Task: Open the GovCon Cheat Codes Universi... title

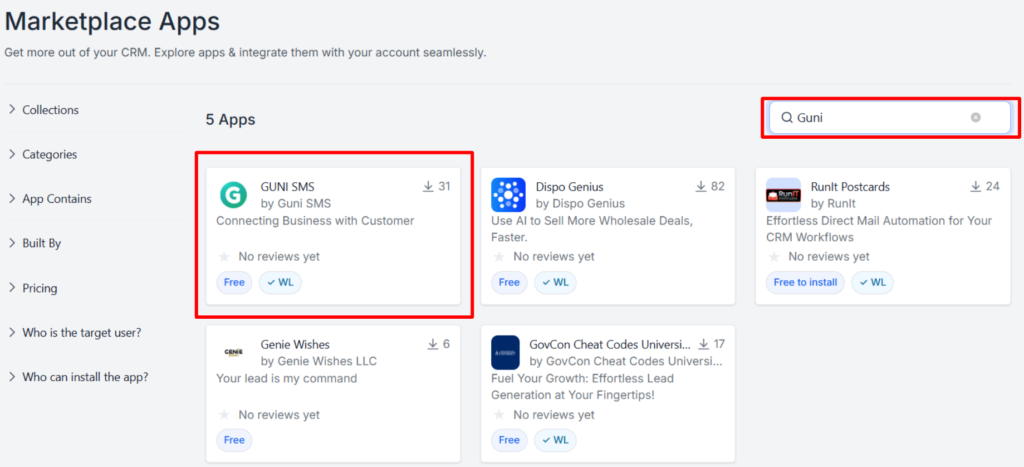Action: click(610, 344)
